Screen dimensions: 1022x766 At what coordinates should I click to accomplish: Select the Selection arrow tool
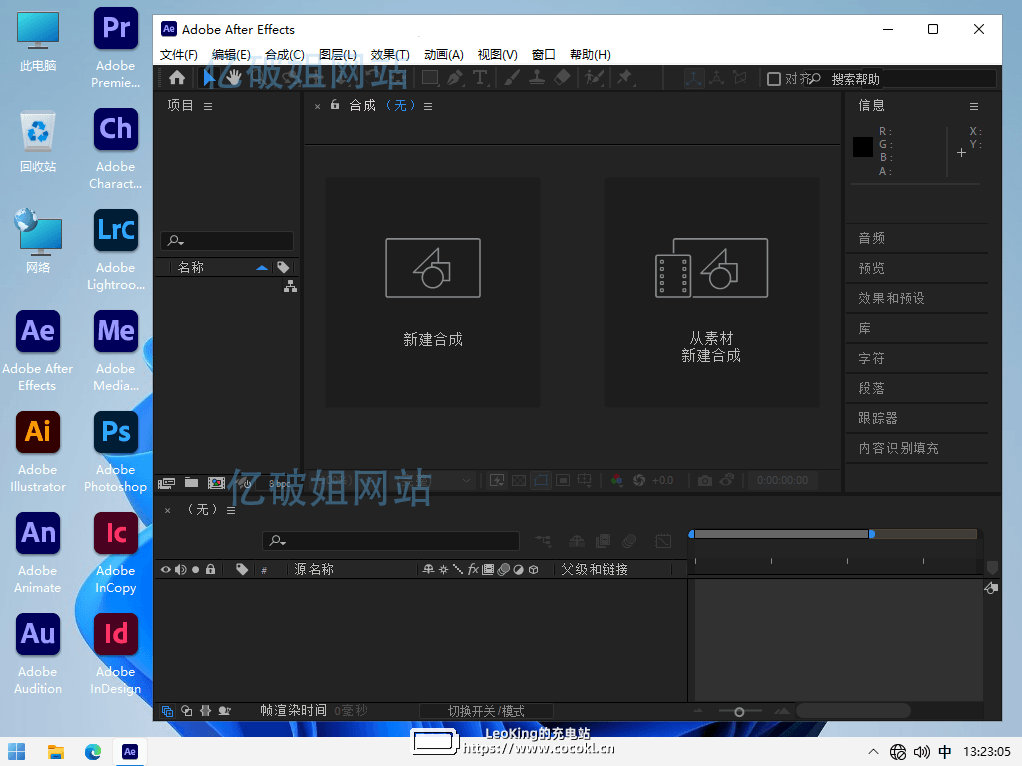pos(209,78)
